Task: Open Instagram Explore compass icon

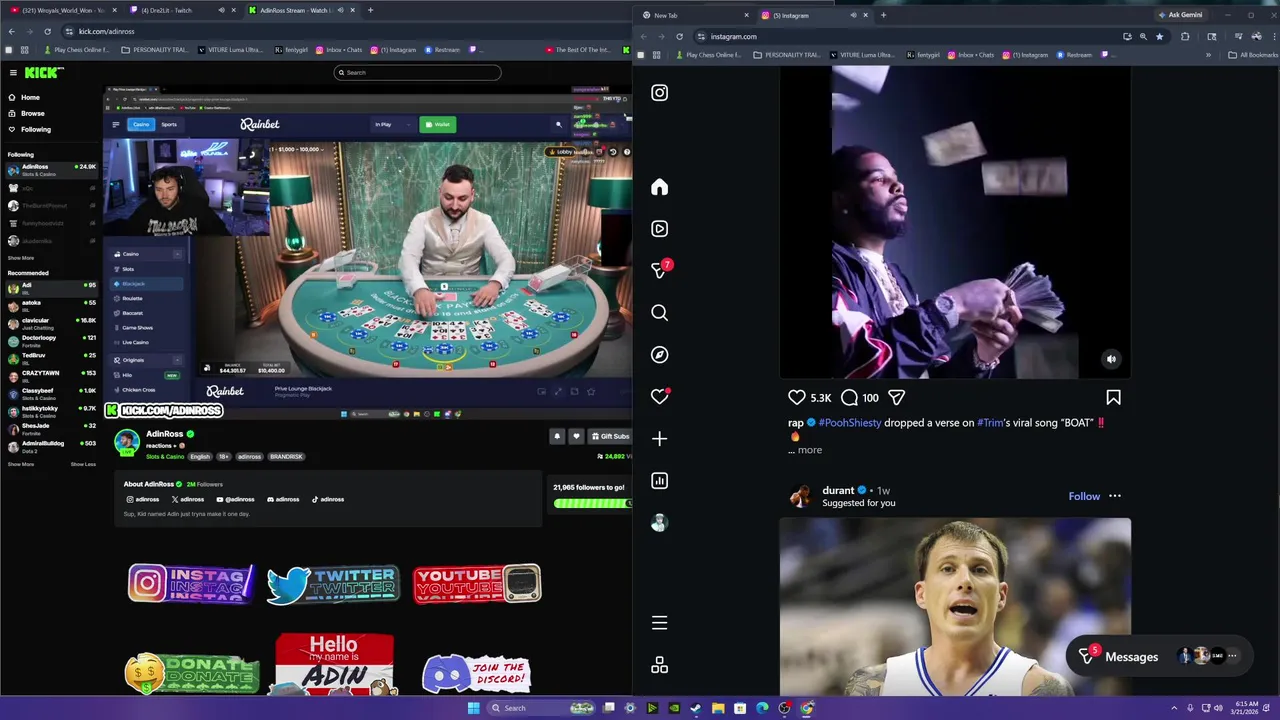Action: pyautogui.click(x=659, y=355)
